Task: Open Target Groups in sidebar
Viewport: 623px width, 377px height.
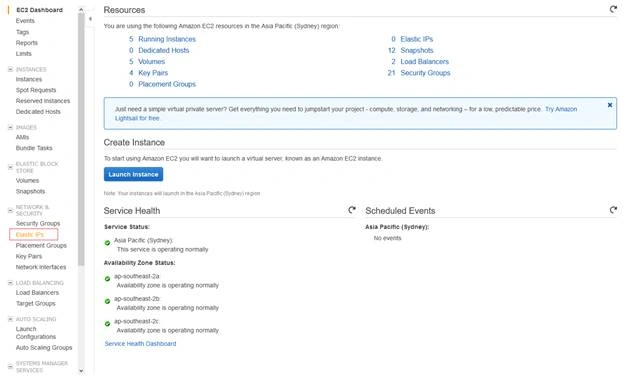Action: [x=35, y=303]
